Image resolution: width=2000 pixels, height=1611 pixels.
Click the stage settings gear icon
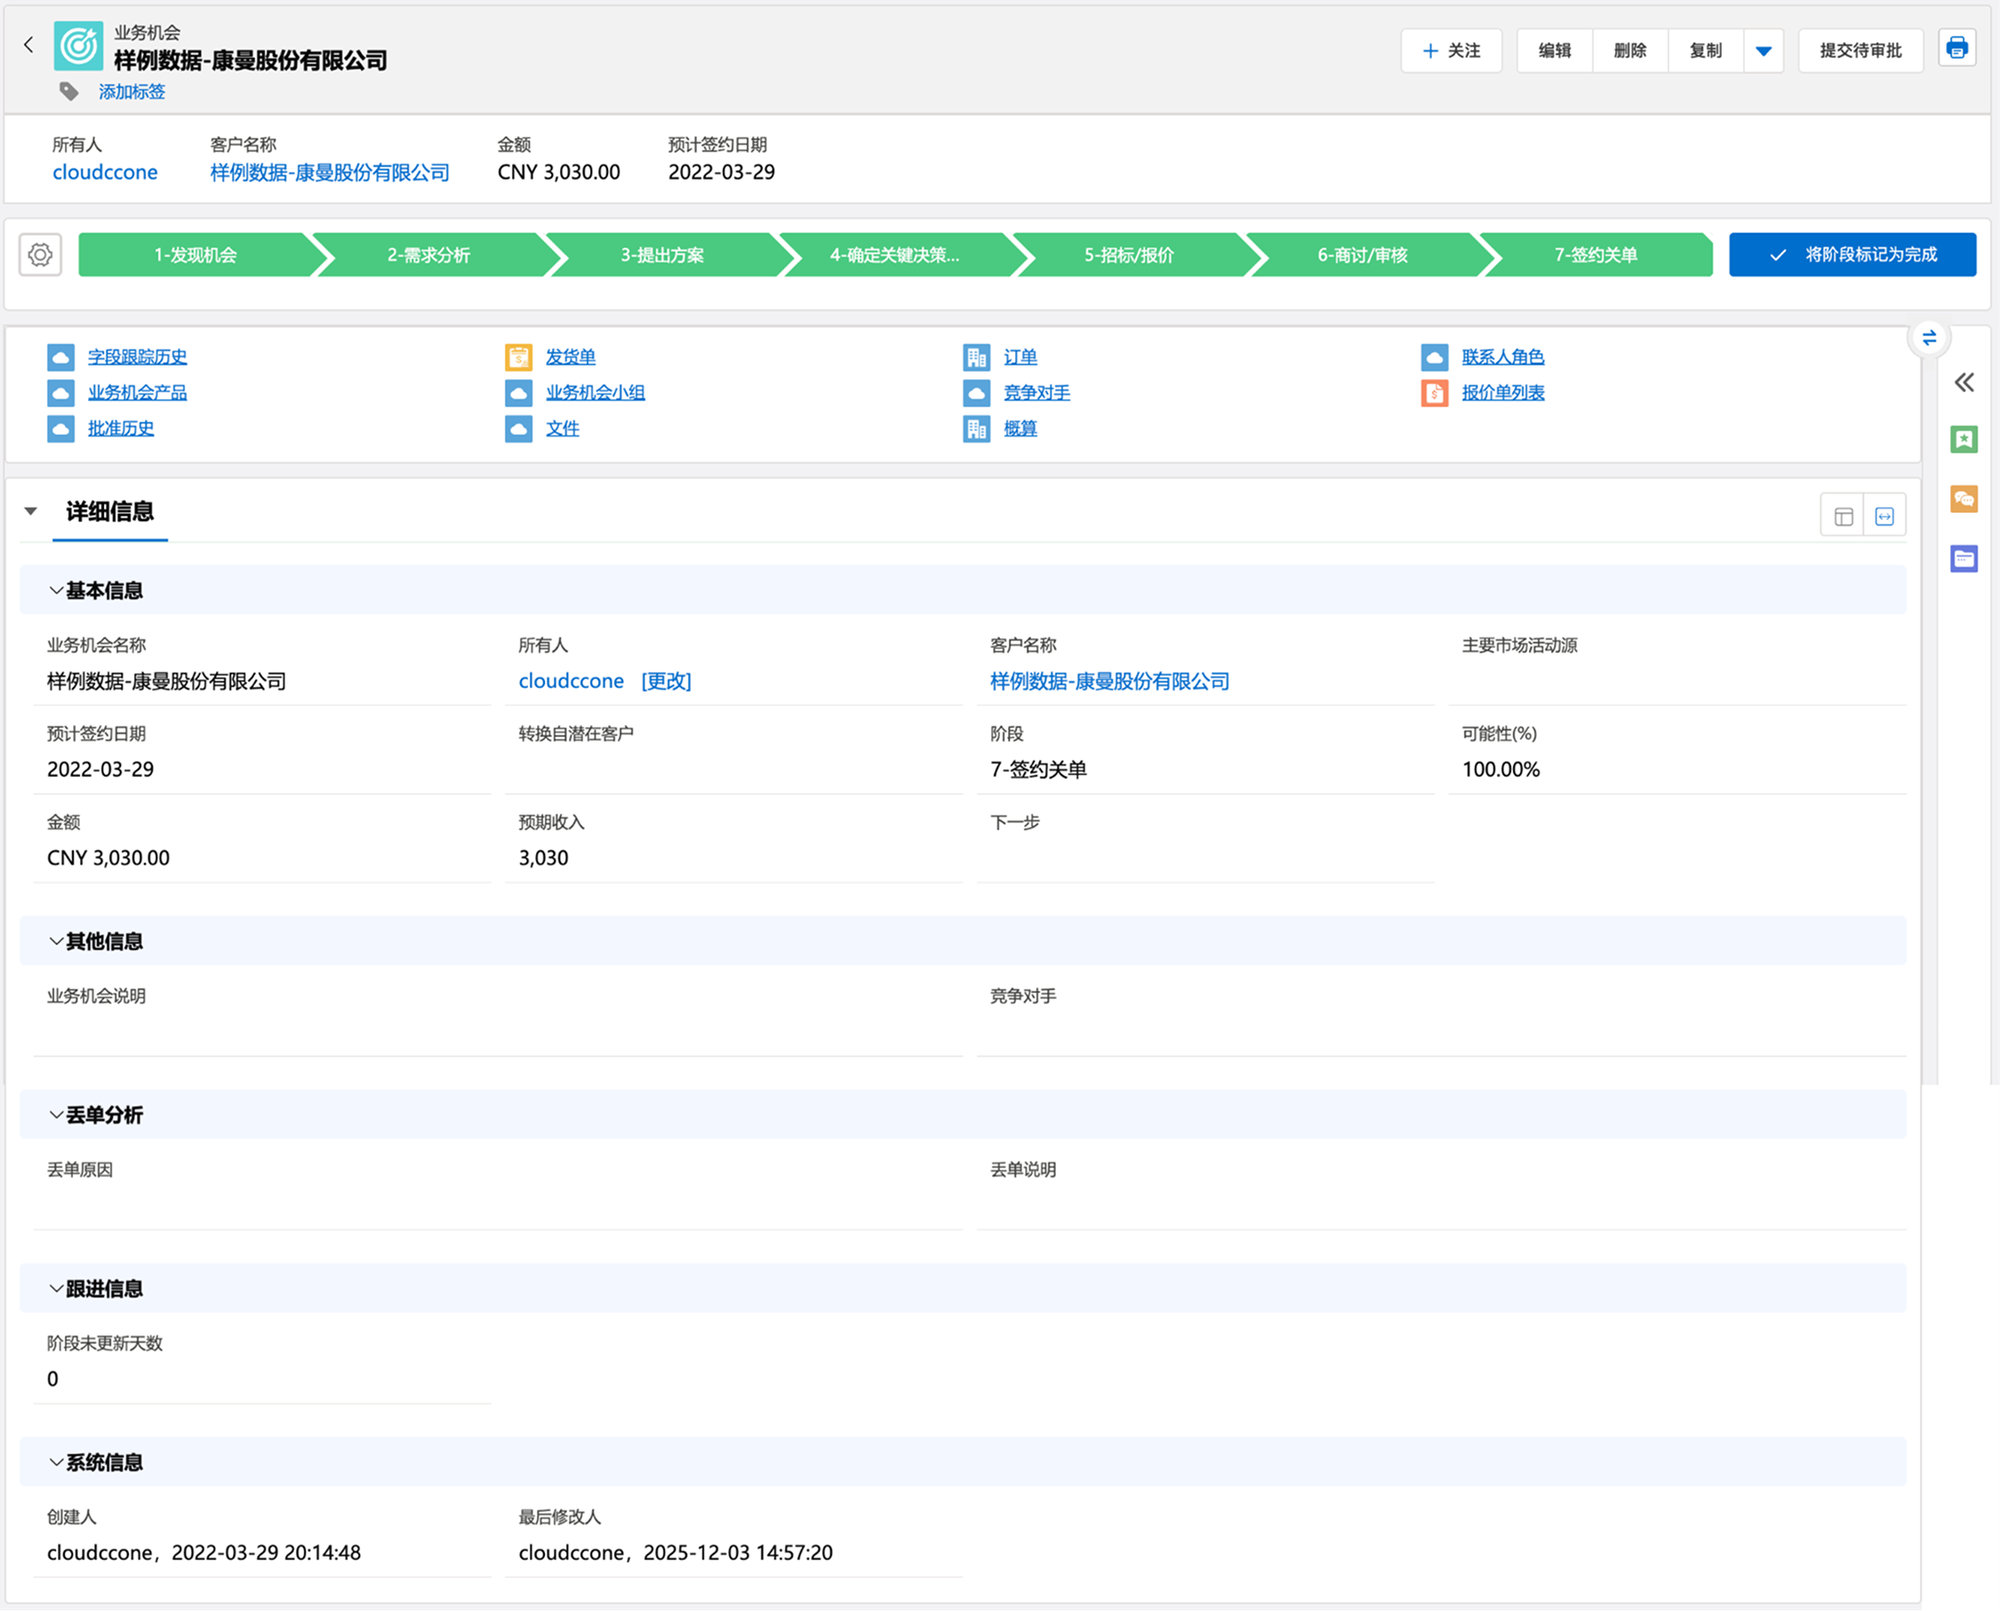(41, 255)
